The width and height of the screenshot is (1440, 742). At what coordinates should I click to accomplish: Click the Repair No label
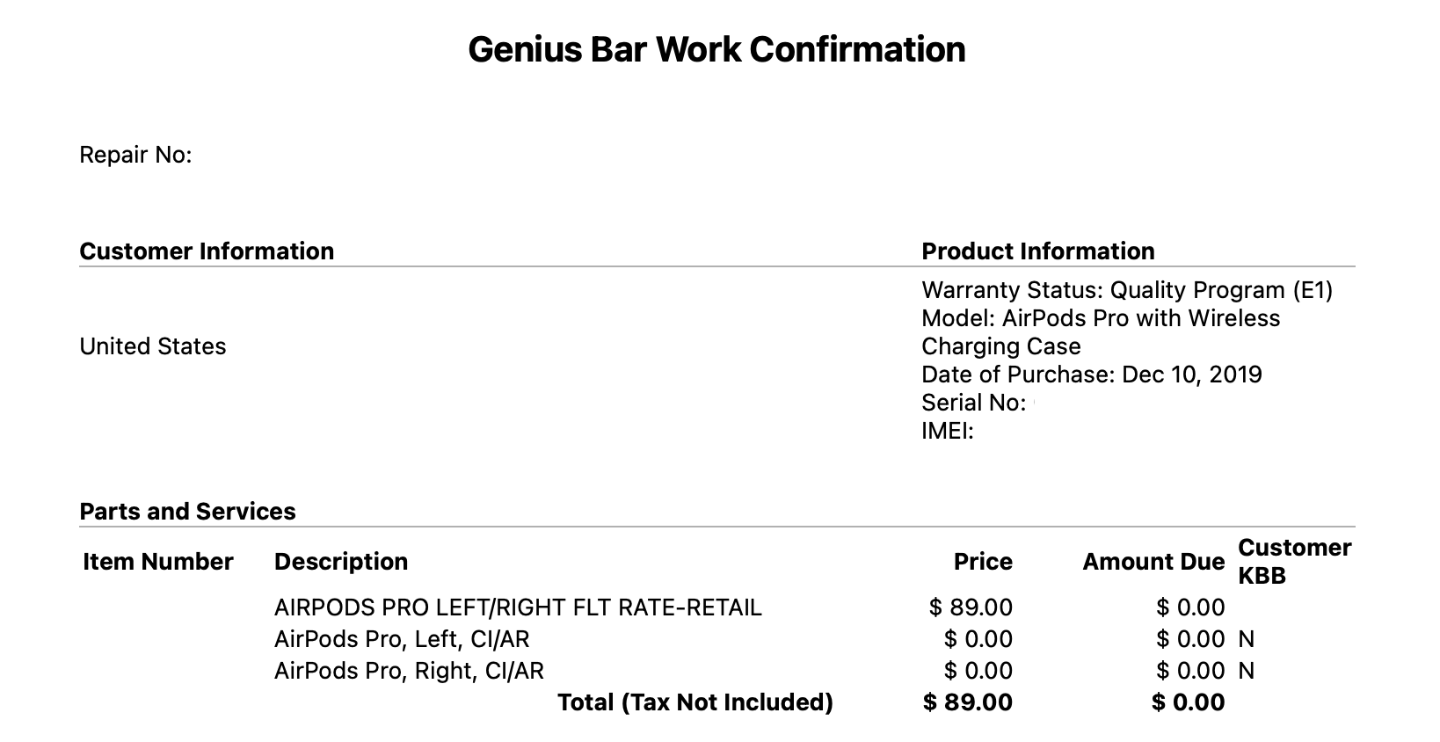135,155
